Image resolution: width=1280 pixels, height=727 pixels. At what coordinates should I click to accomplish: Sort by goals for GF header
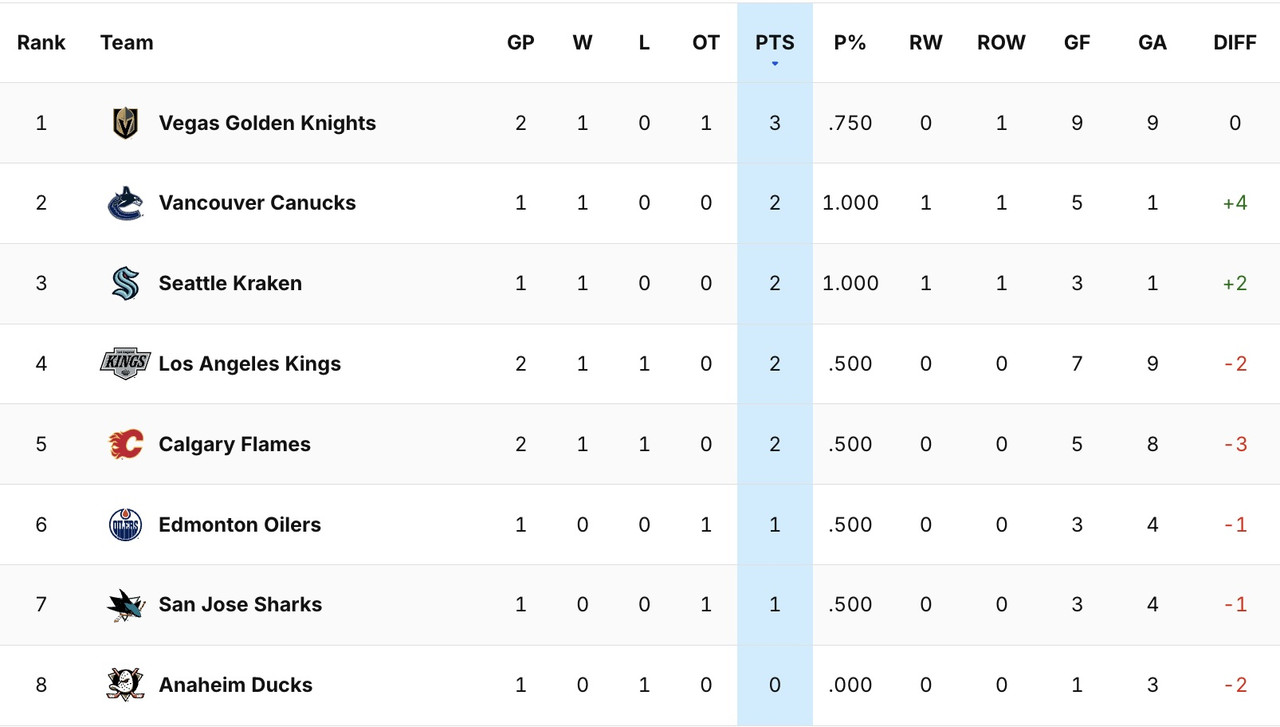tap(1077, 42)
